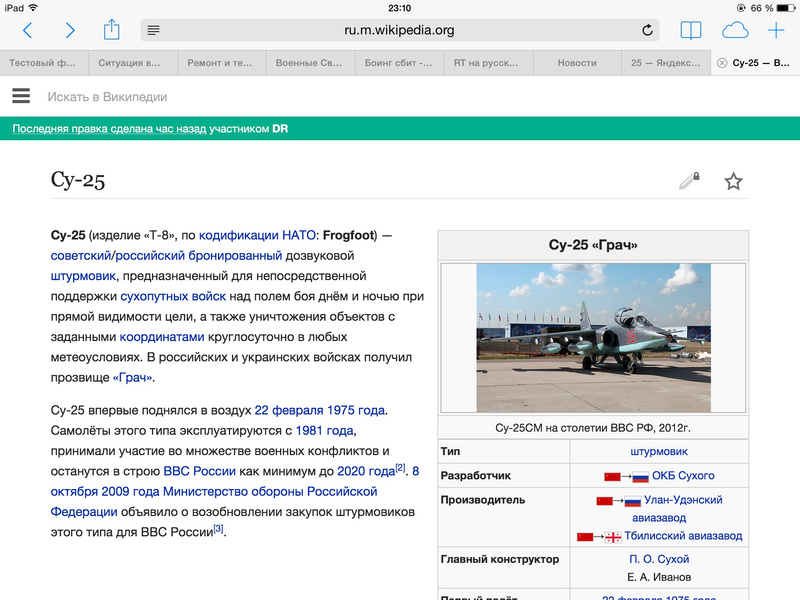The width and height of the screenshot is (800, 600).
Task: Tap the USSR flag icon in the Разработчик row
Action: (x=612, y=477)
